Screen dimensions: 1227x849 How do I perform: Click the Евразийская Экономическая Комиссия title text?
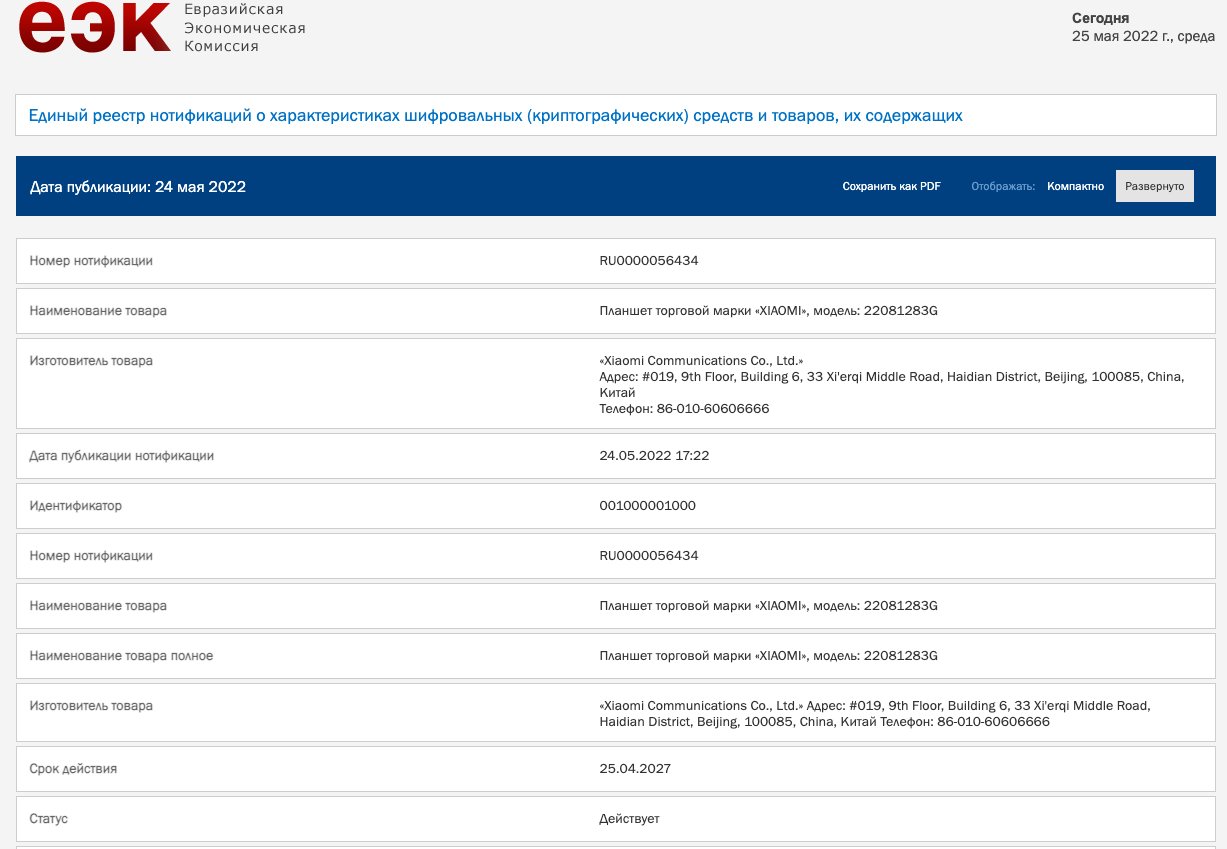245,27
